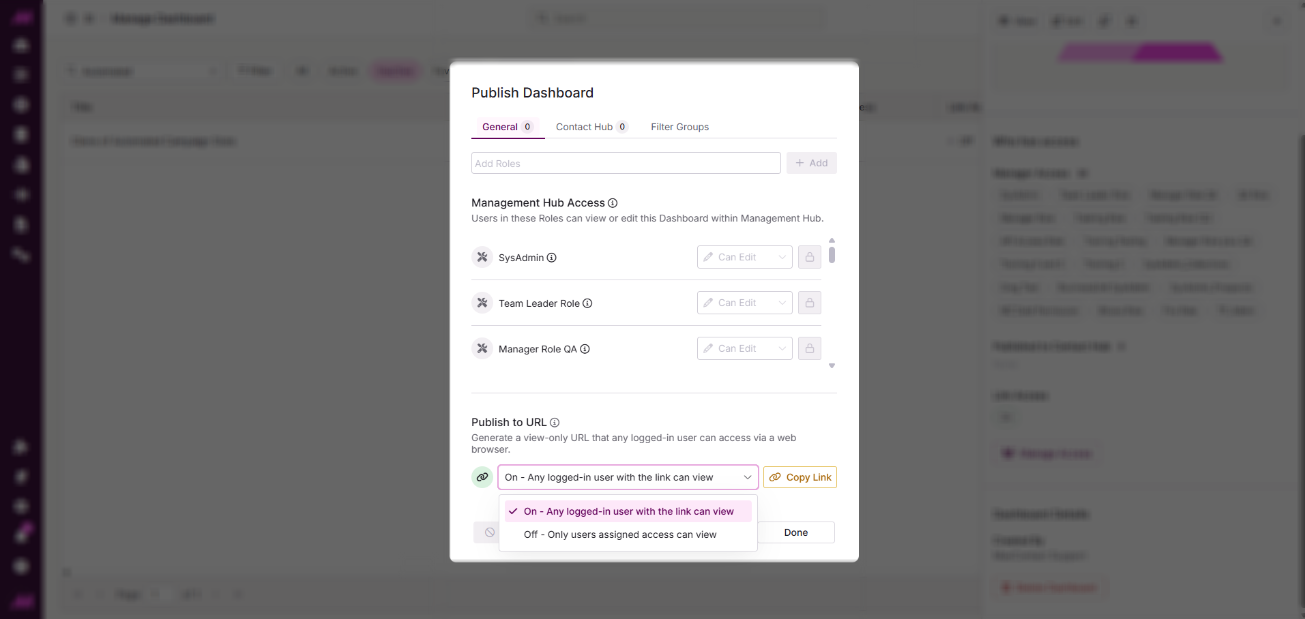Switch to the Contact Hub tab

tap(590, 127)
